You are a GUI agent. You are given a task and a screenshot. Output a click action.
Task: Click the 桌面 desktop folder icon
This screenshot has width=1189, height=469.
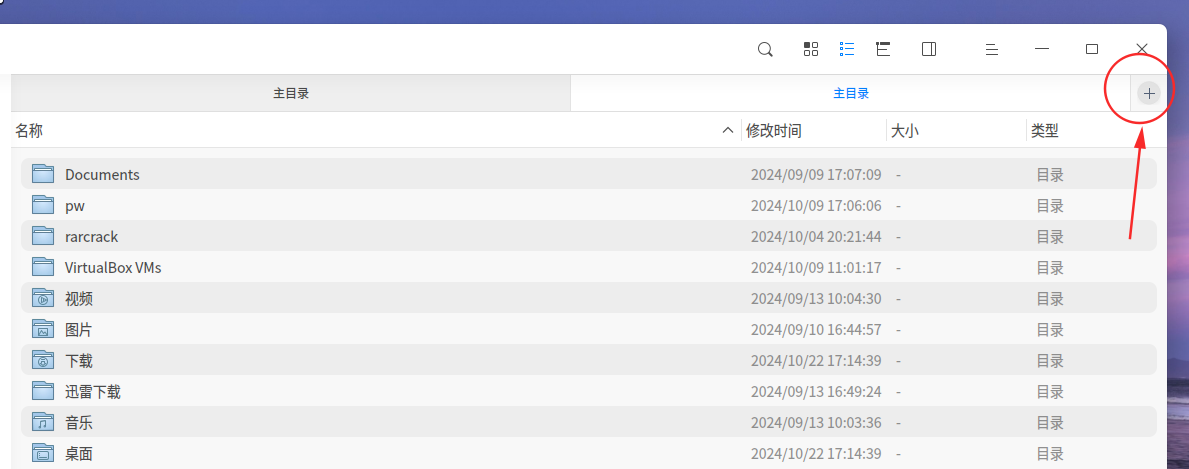click(43, 454)
